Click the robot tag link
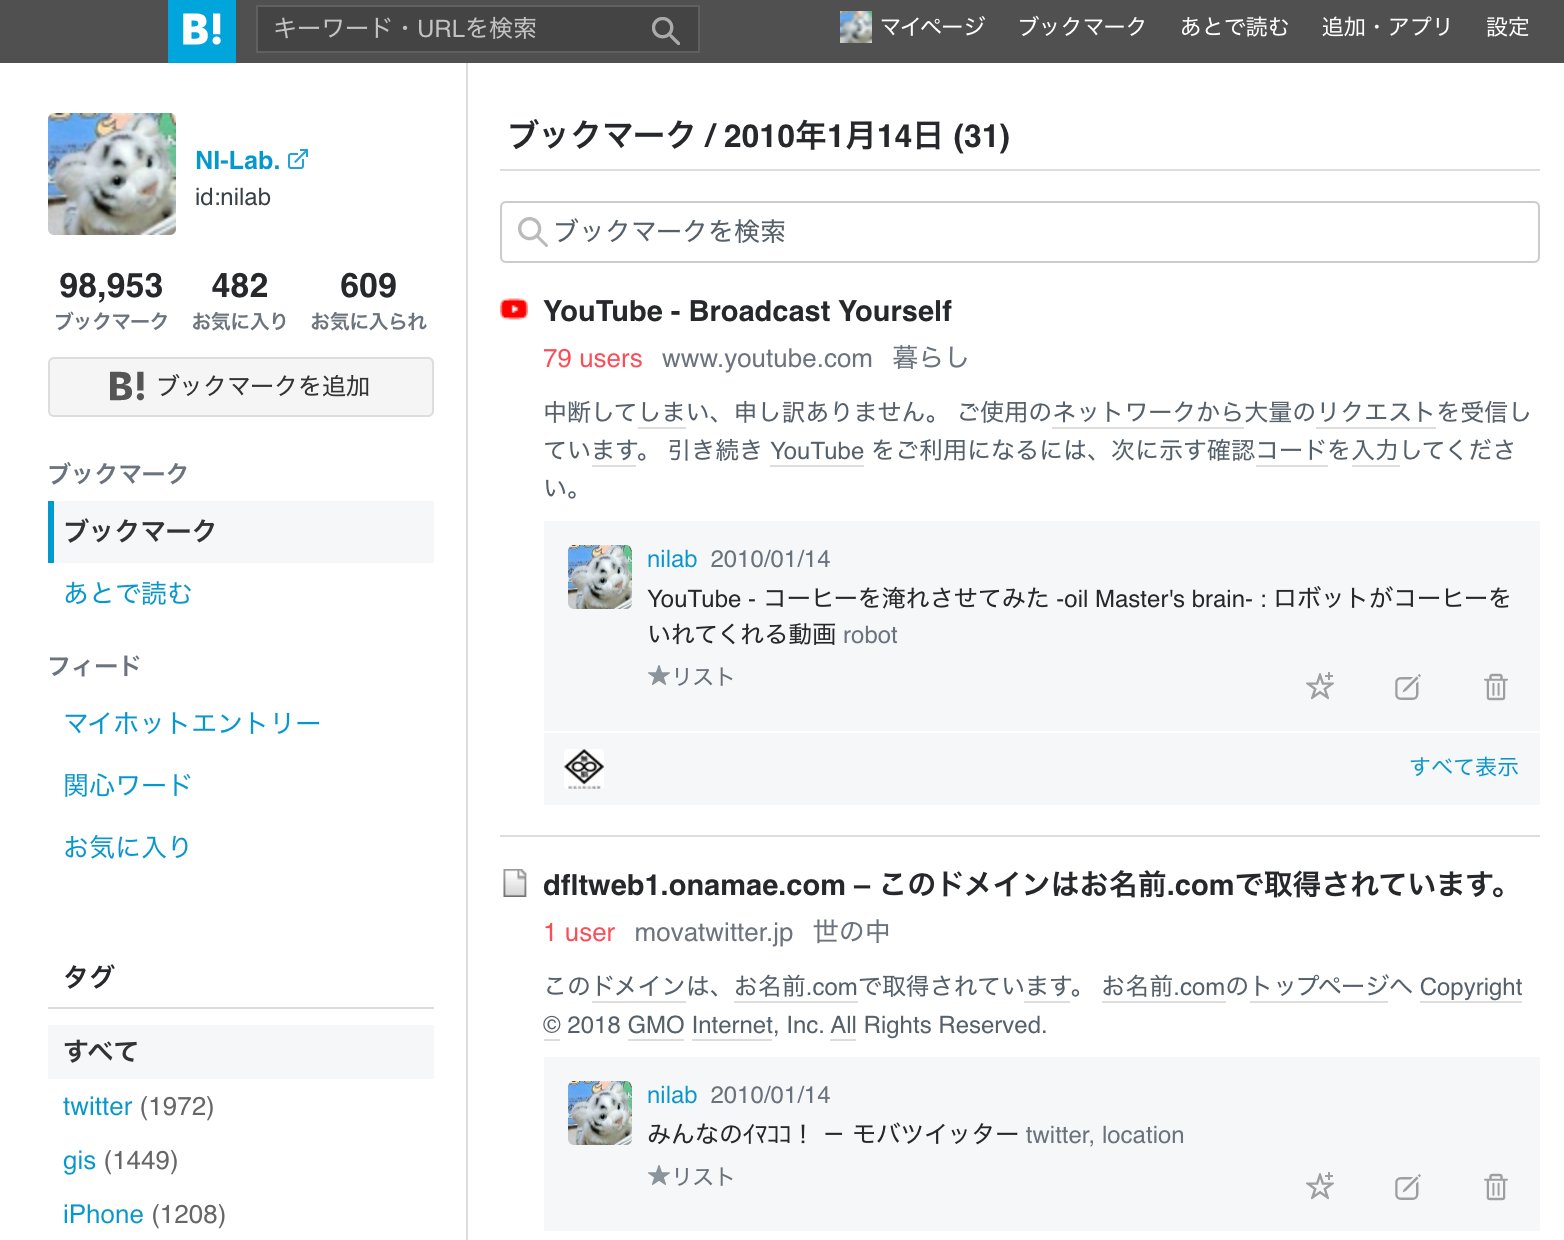The width and height of the screenshot is (1564, 1240). click(870, 635)
